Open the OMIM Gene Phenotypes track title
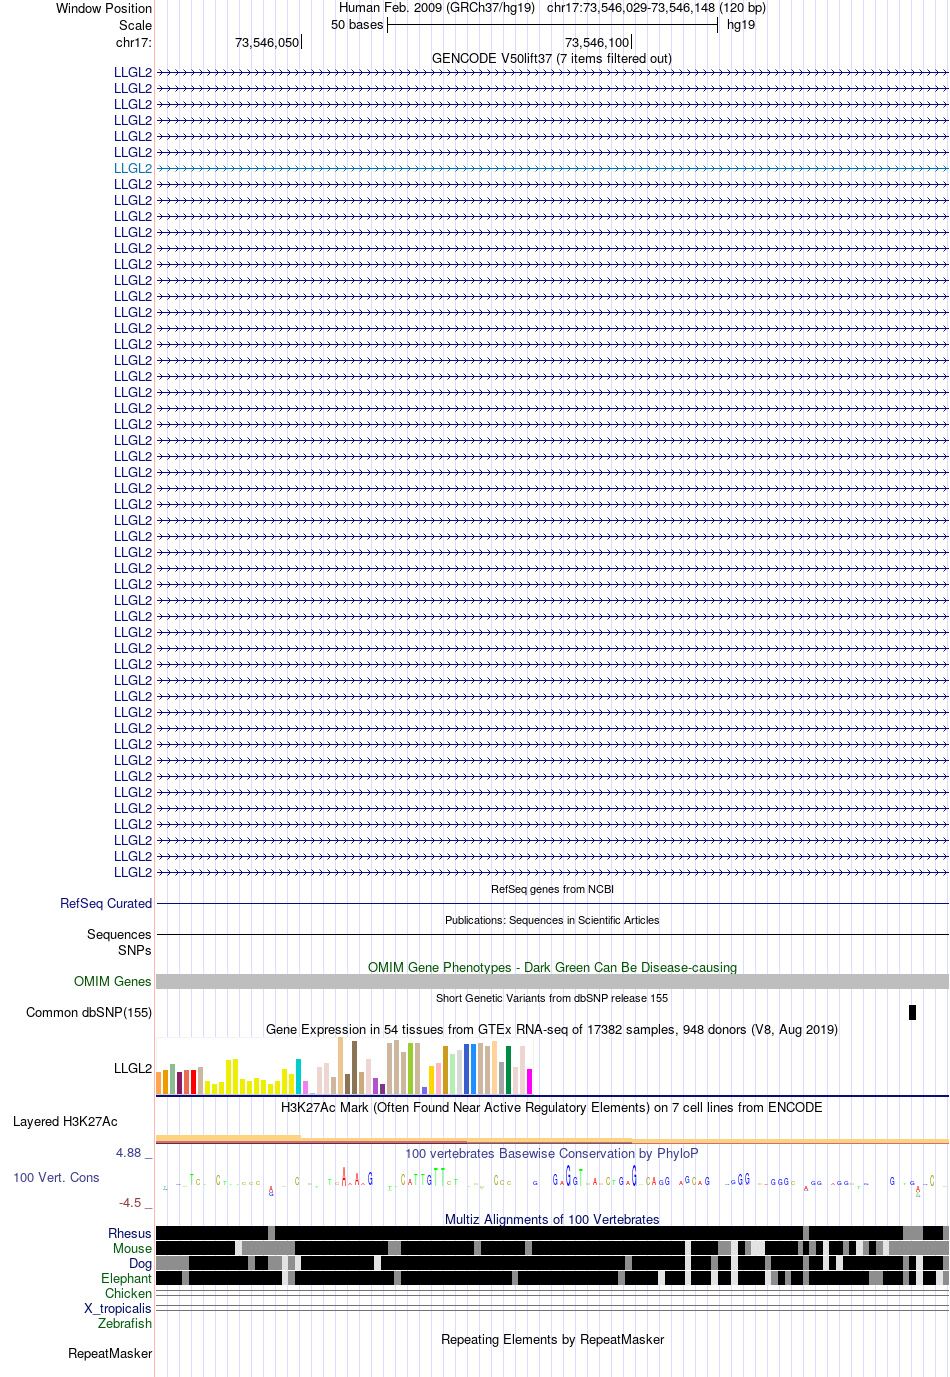The width and height of the screenshot is (950, 1377). point(552,967)
